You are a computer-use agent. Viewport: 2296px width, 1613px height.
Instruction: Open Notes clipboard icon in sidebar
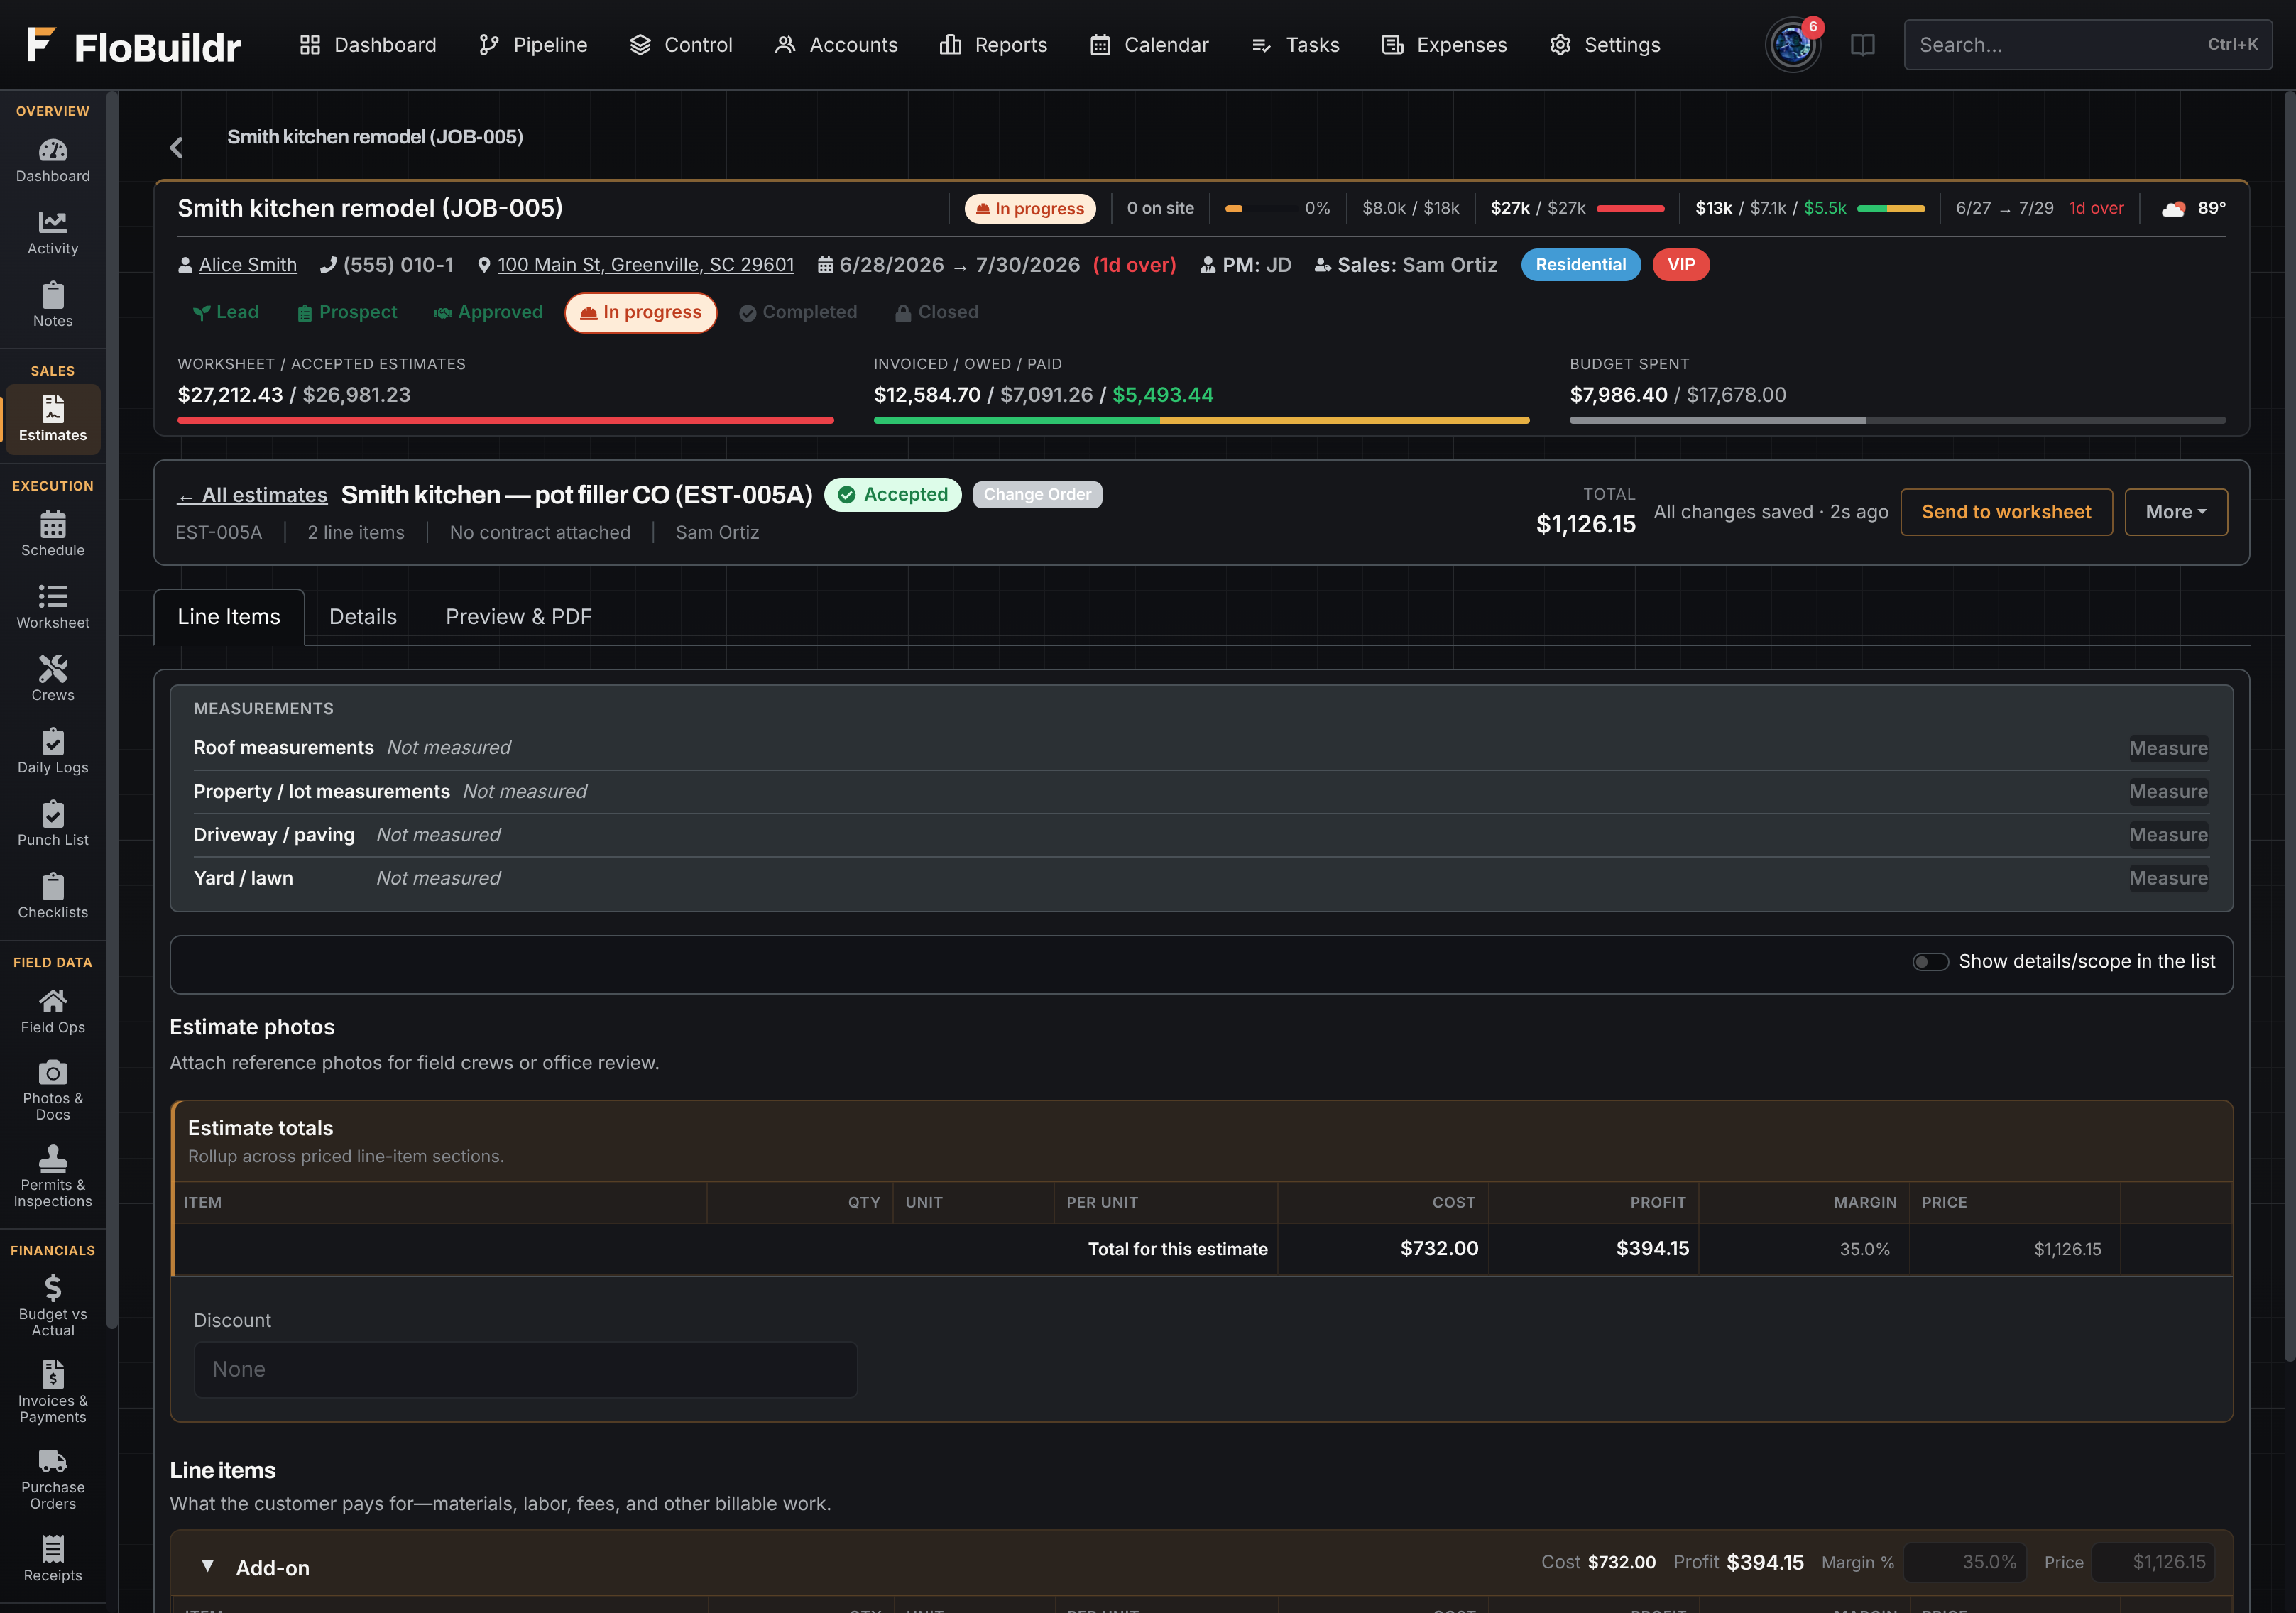point(53,295)
